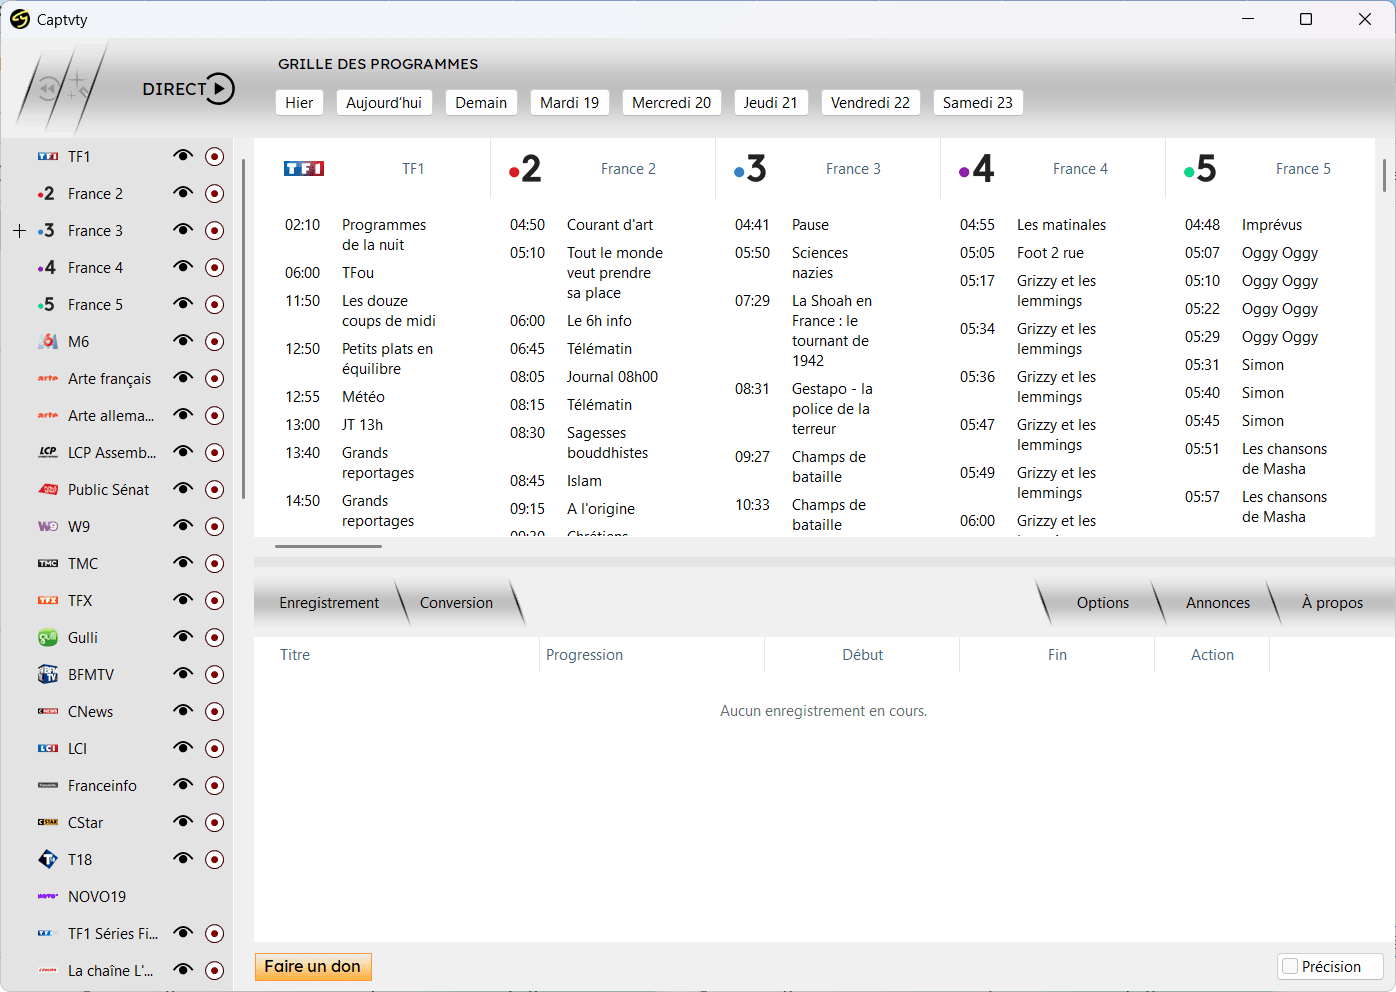Select Télématin at 06:45 on France 2
Viewport: 1396px width, 992px height.
pos(599,349)
